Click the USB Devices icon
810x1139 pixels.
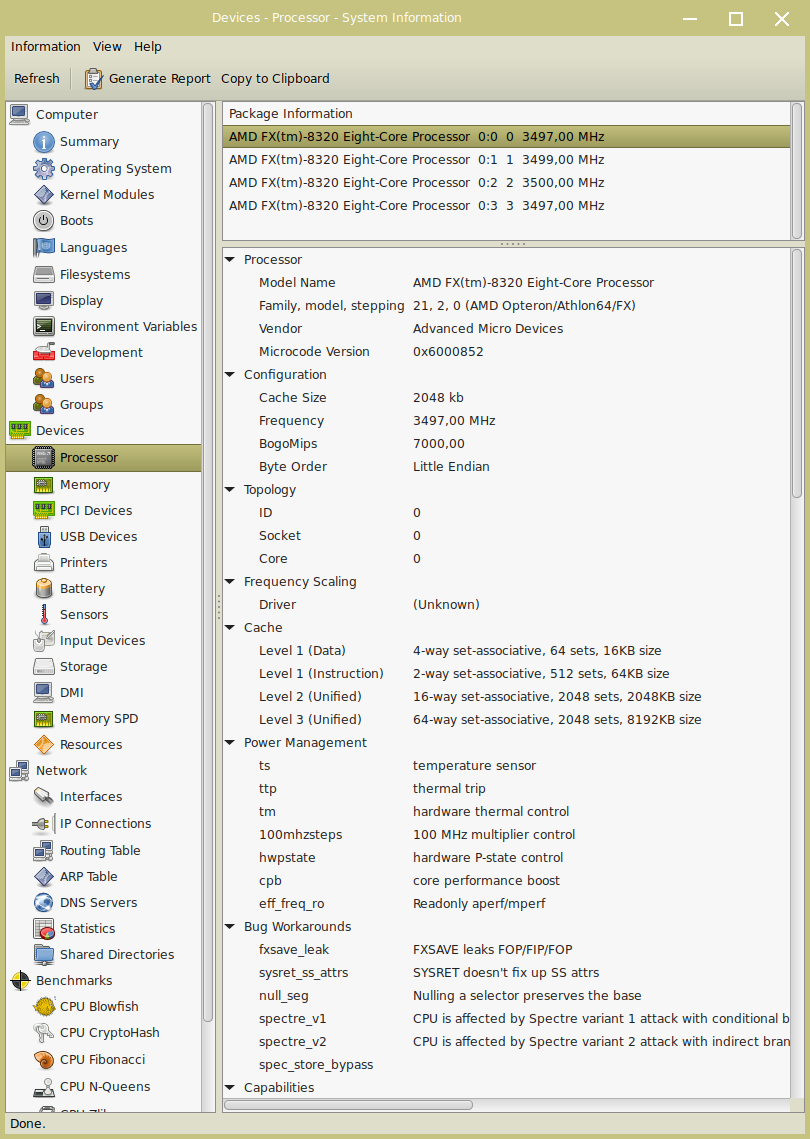point(44,537)
